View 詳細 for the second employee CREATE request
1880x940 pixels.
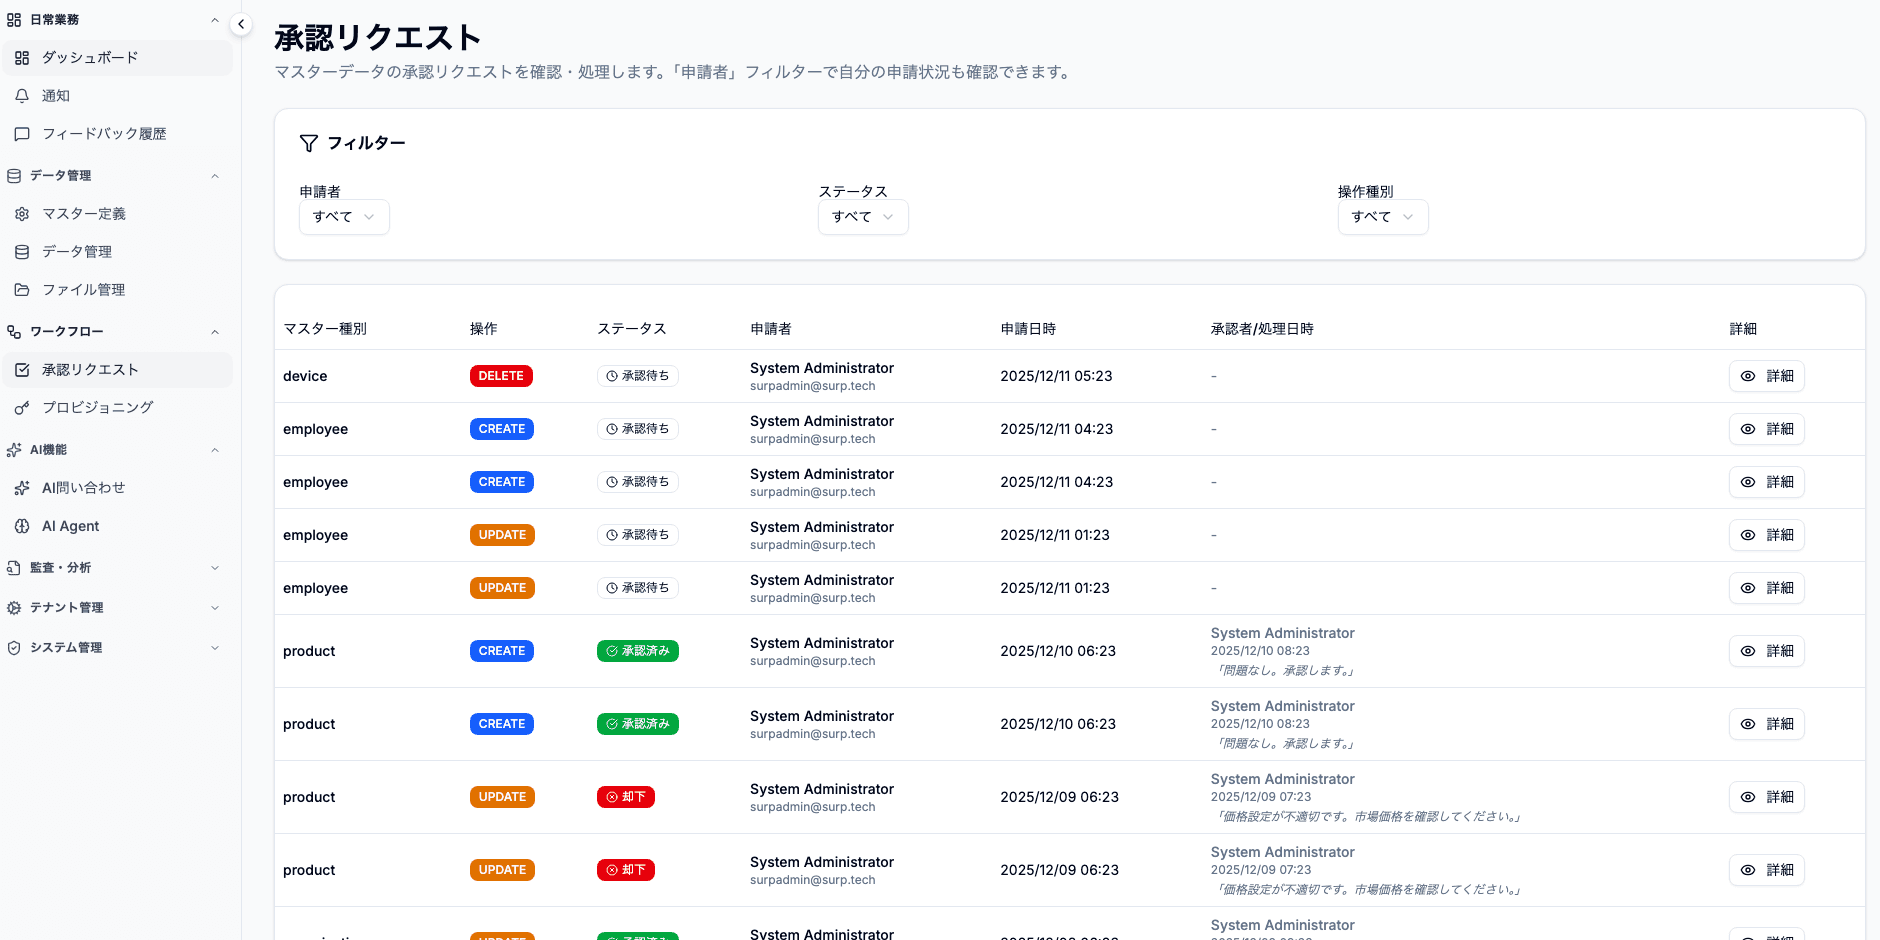click(1767, 482)
